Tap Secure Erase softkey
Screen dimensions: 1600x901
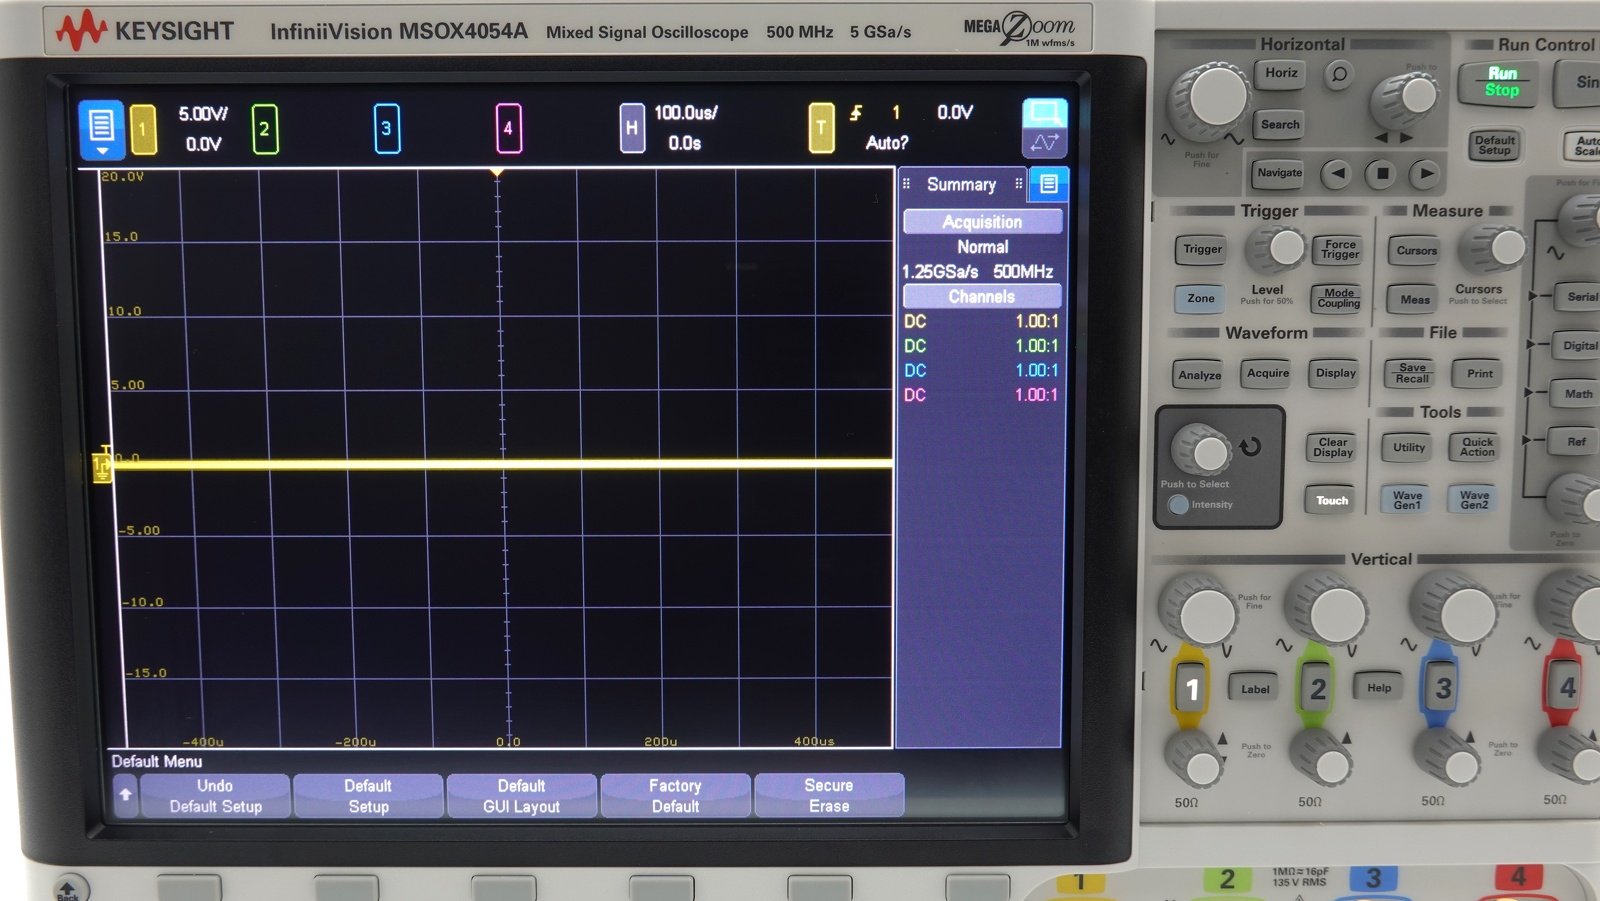tap(829, 796)
